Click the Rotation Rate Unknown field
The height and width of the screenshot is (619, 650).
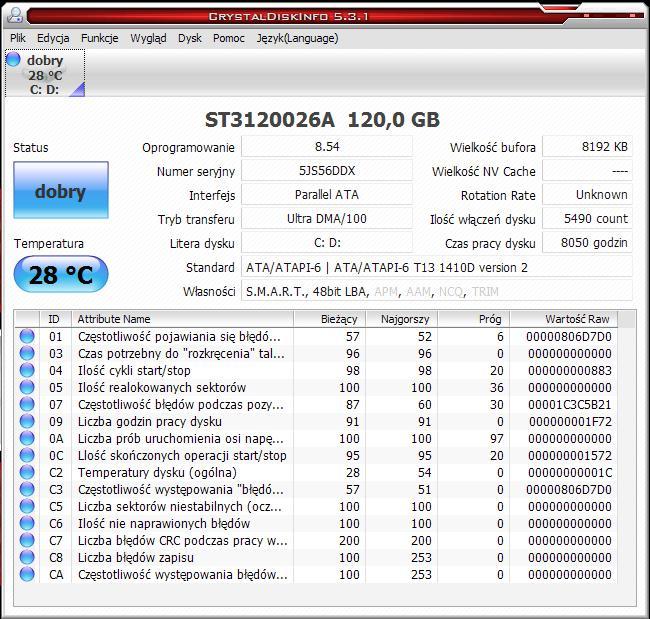click(x=587, y=194)
